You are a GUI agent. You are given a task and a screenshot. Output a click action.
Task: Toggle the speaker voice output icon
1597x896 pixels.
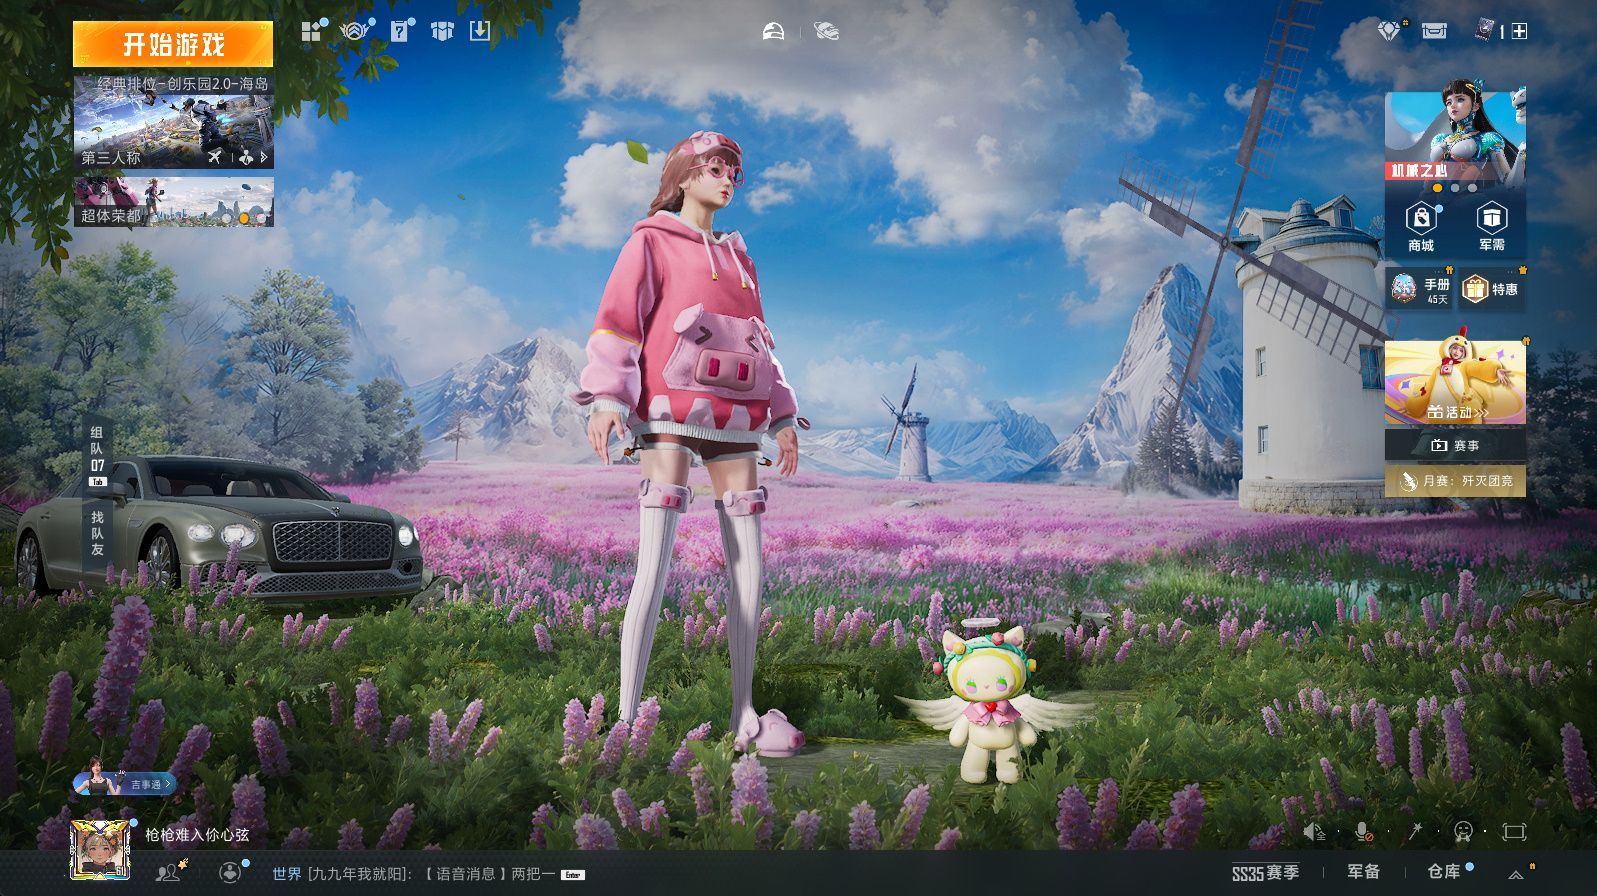click(x=1314, y=831)
